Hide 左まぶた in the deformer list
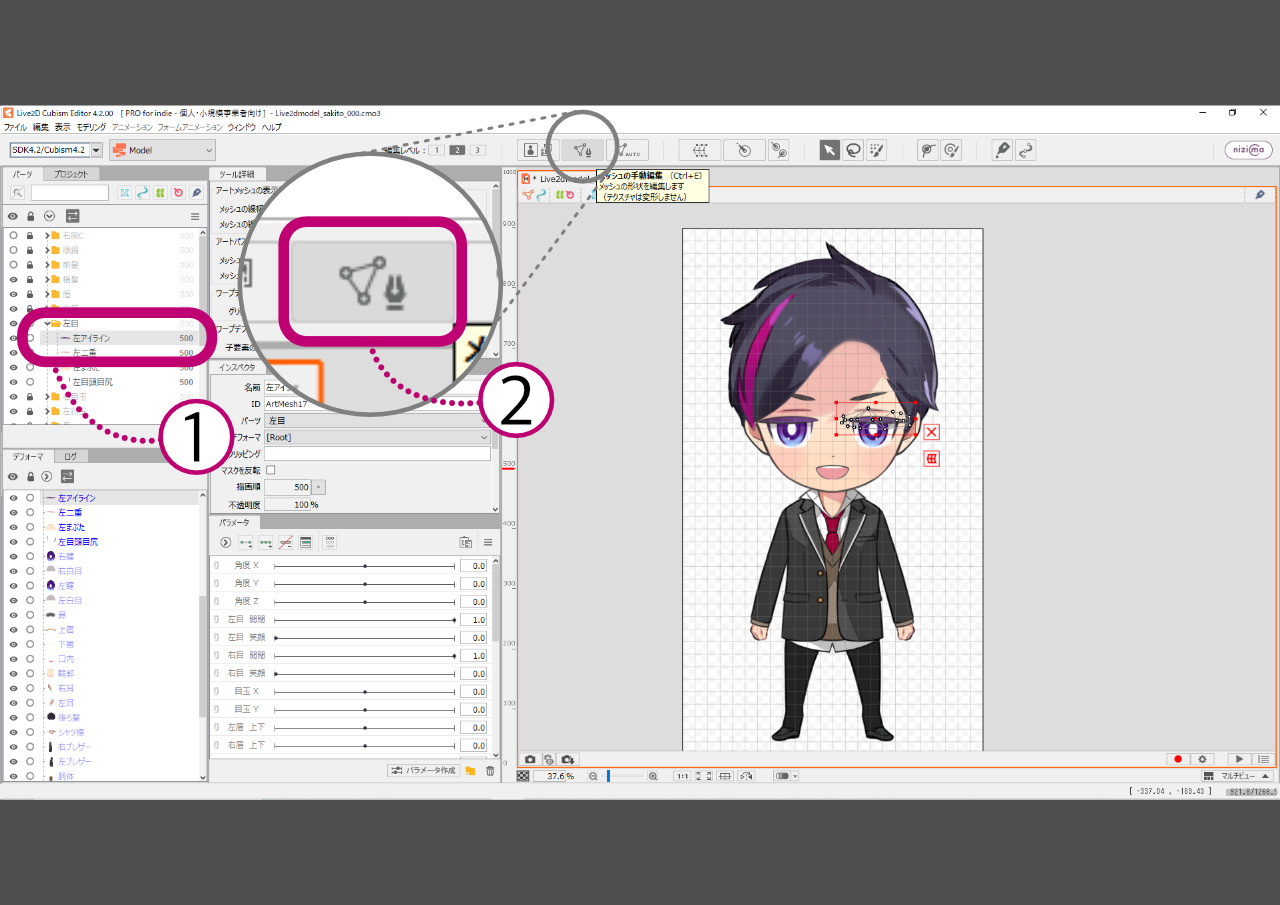Viewport: 1280px width, 905px height. [14, 527]
